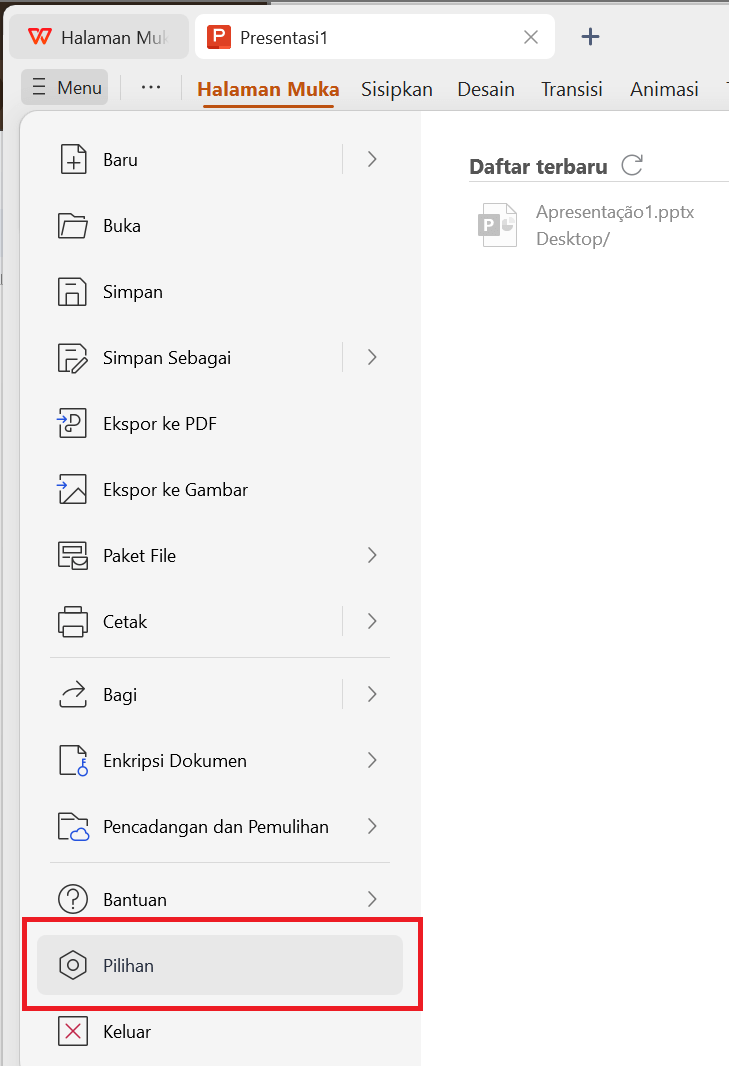Select the Pencadangan dan Pemulihan cloud icon
Viewport: 729px width, 1066px height.
click(74, 826)
